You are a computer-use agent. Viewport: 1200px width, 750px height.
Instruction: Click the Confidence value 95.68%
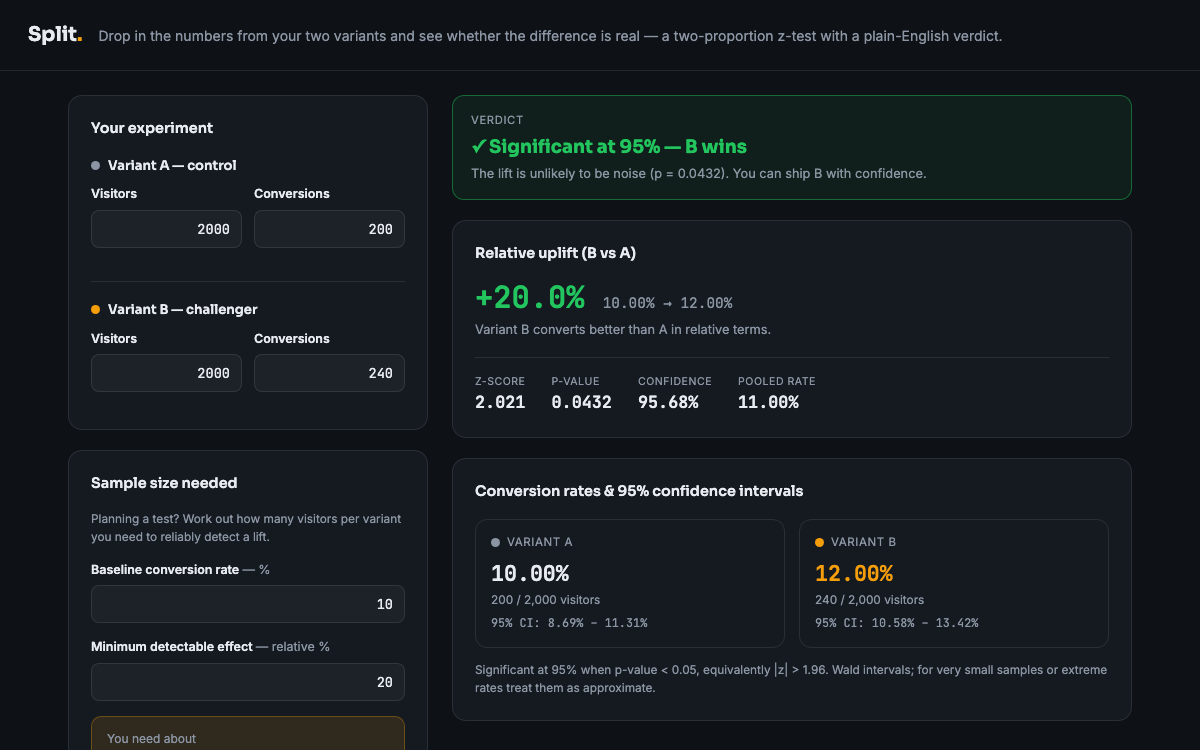668,402
